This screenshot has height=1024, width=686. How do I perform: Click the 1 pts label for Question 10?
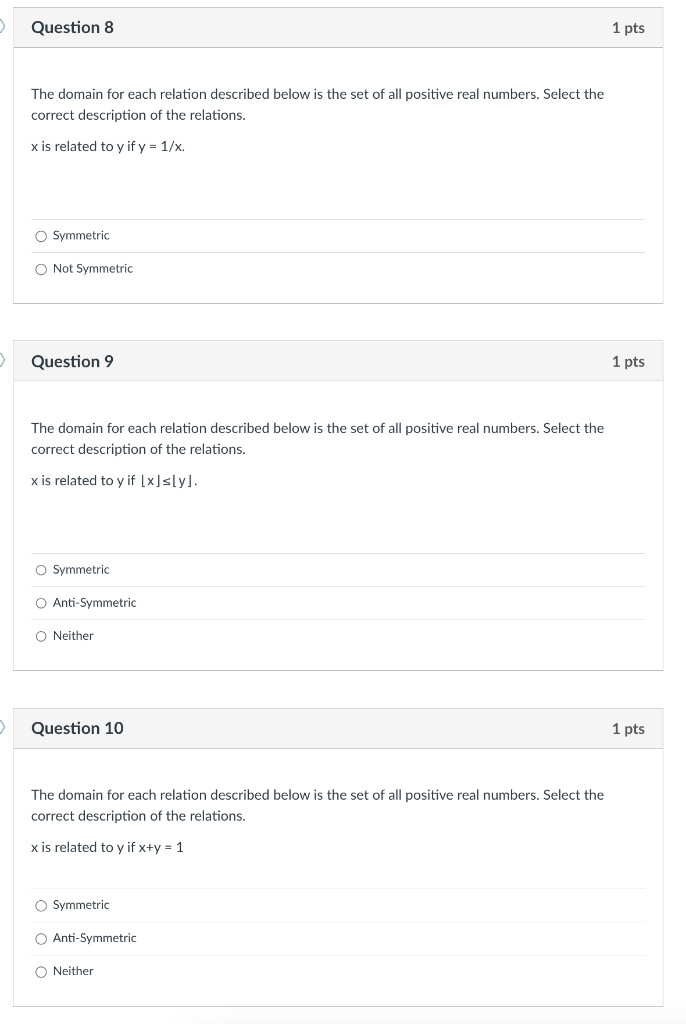coord(628,728)
